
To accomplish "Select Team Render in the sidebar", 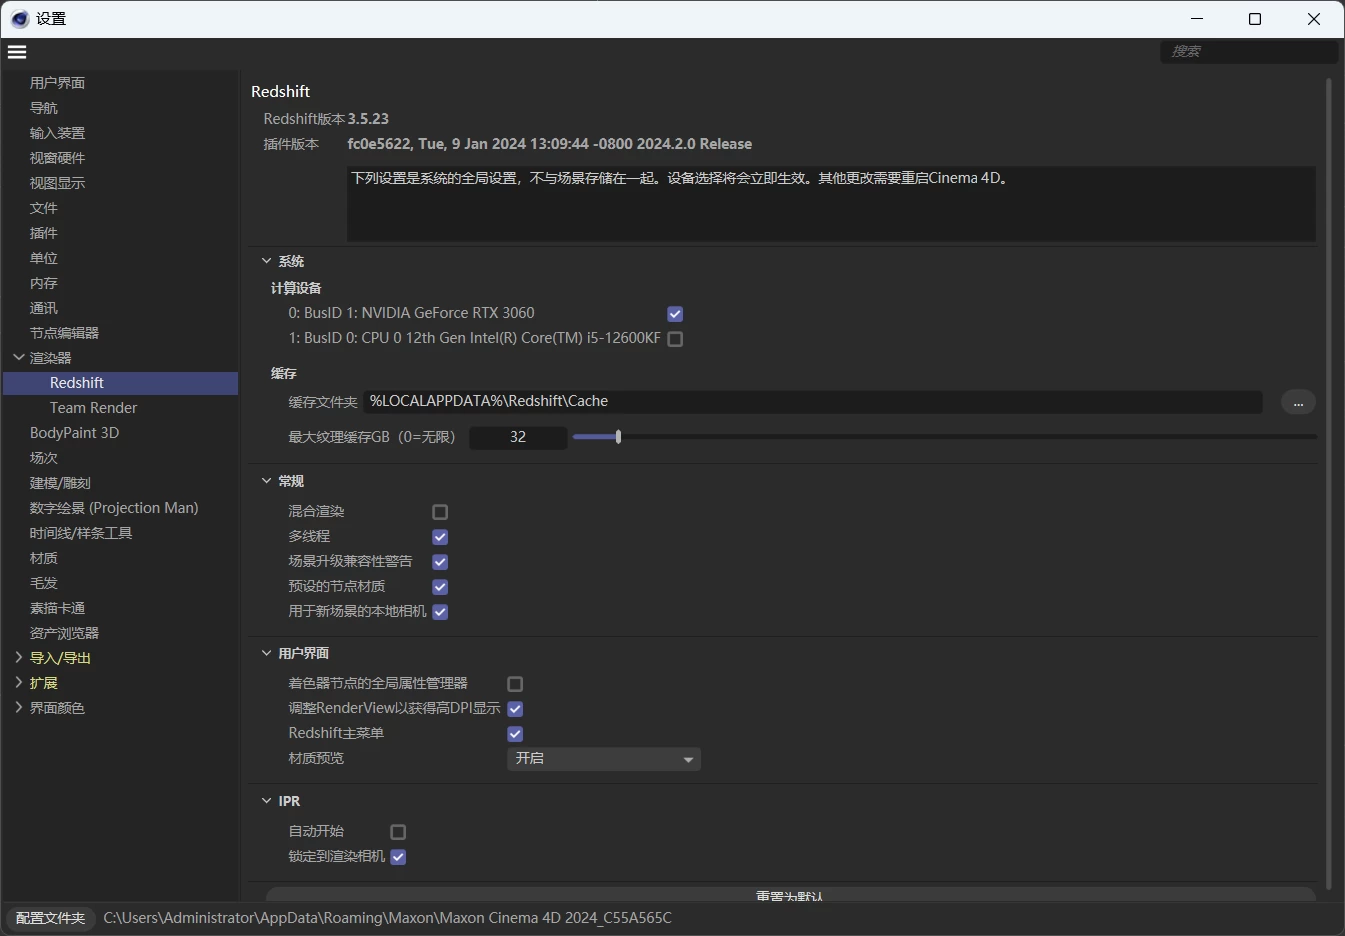I will pyautogui.click(x=93, y=408).
